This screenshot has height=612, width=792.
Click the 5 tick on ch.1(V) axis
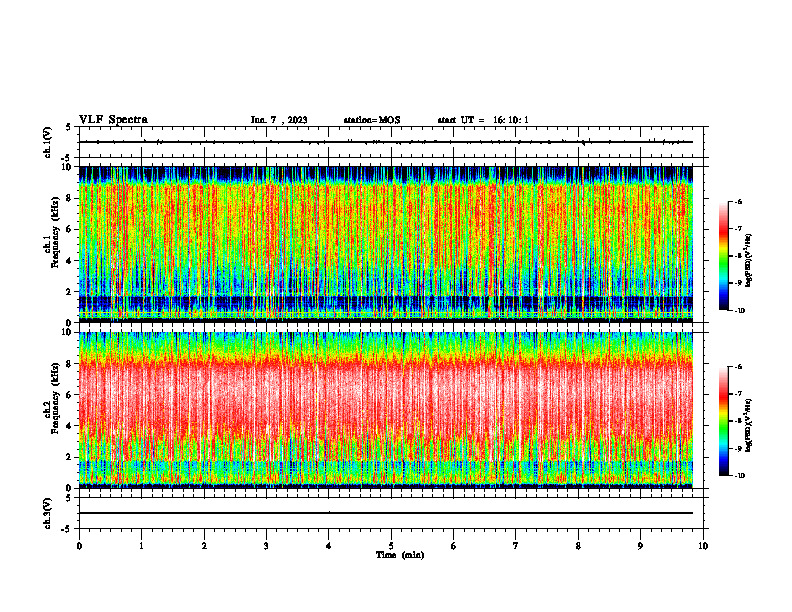[70, 128]
